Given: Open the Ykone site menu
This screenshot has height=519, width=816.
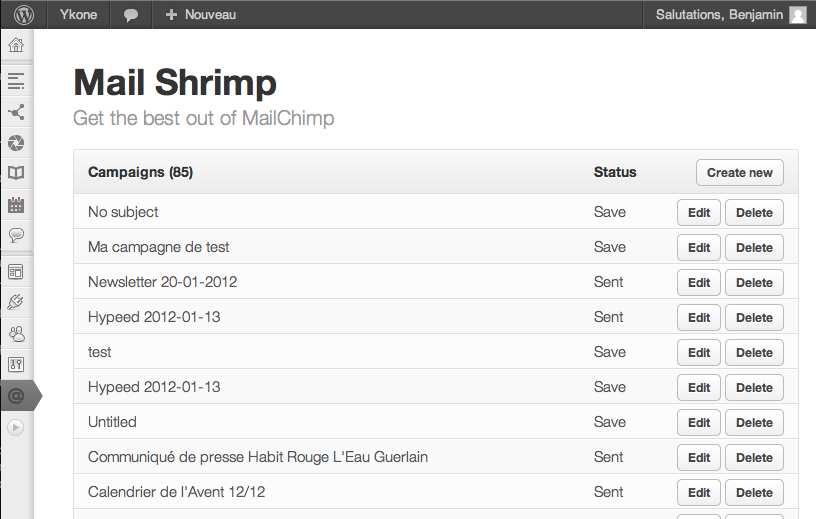Looking at the screenshot, I should (x=79, y=15).
